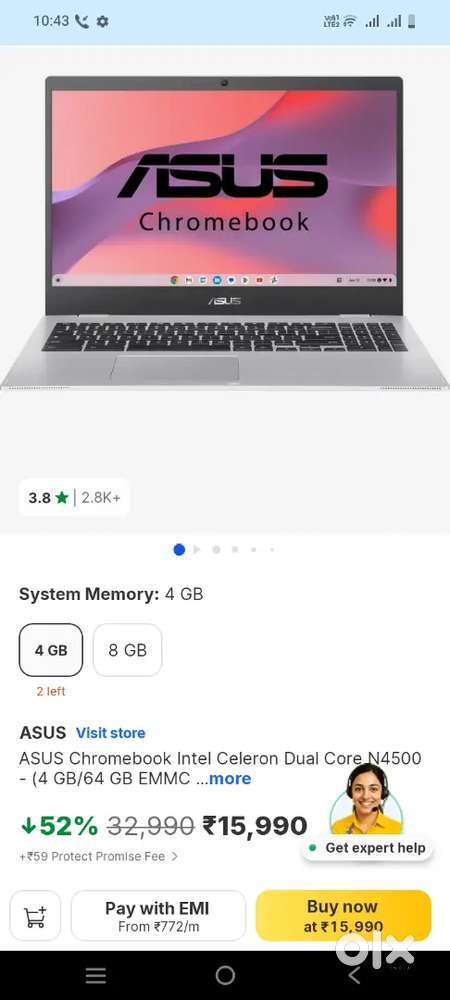Screen dimensions: 450x1000
Task: Jump to third image carousel dot
Action: coord(216,549)
